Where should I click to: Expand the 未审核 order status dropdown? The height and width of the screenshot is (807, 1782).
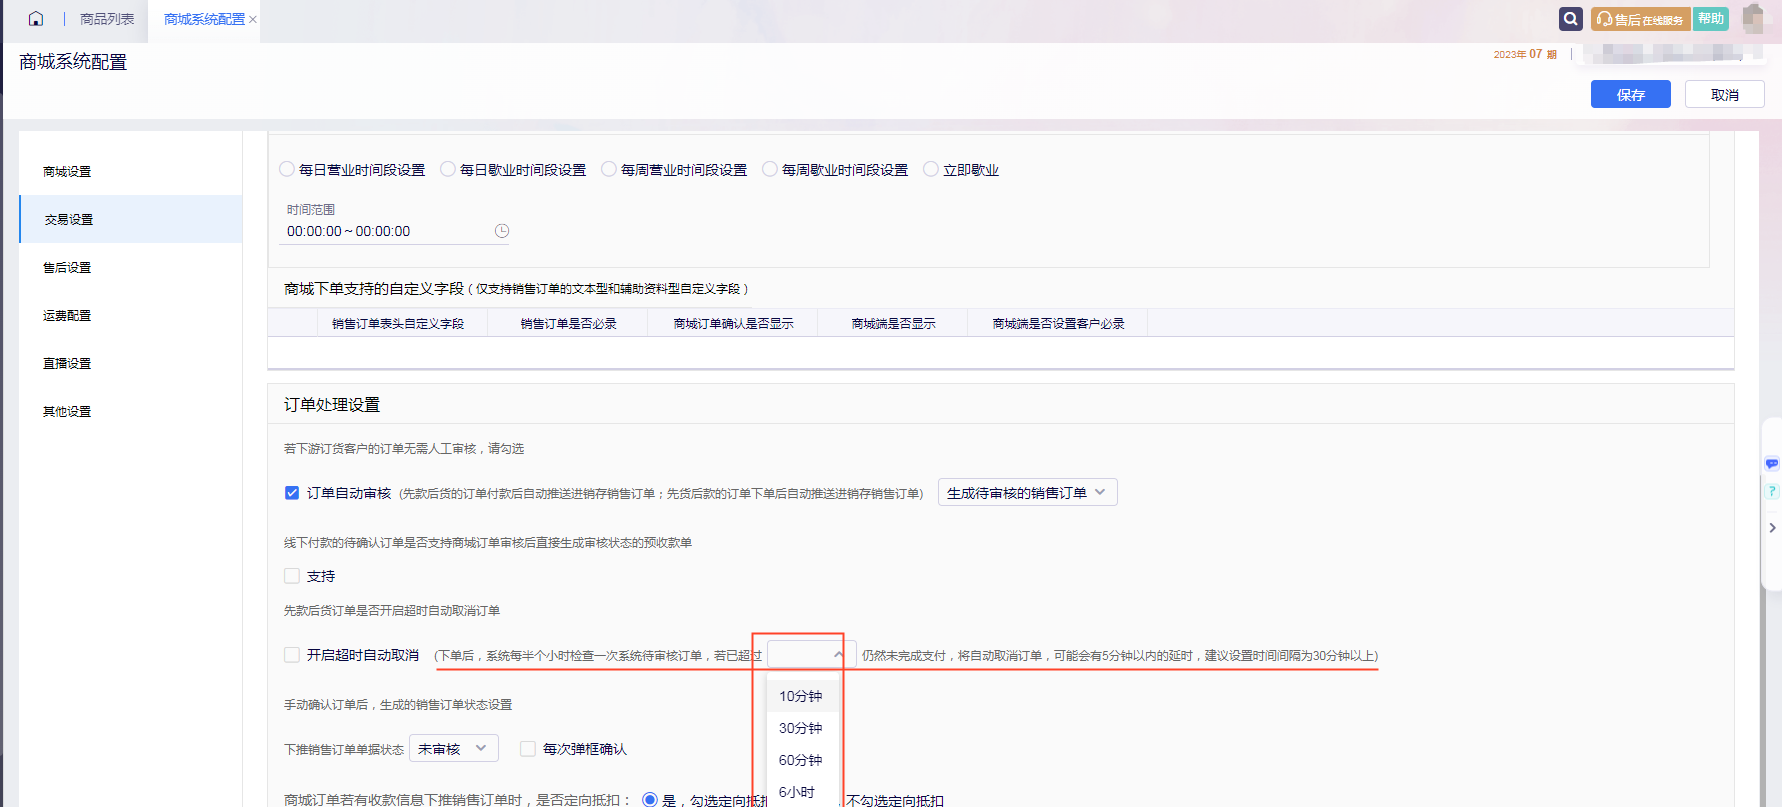[x=453, y=748]
